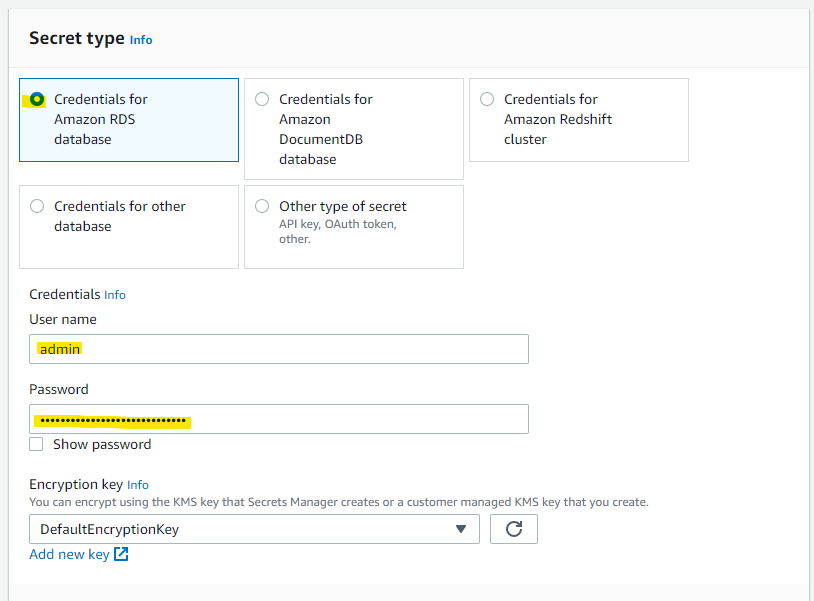Choose Other type of secret option
This screenshot has width=814, height=601.
pos(262,206)
